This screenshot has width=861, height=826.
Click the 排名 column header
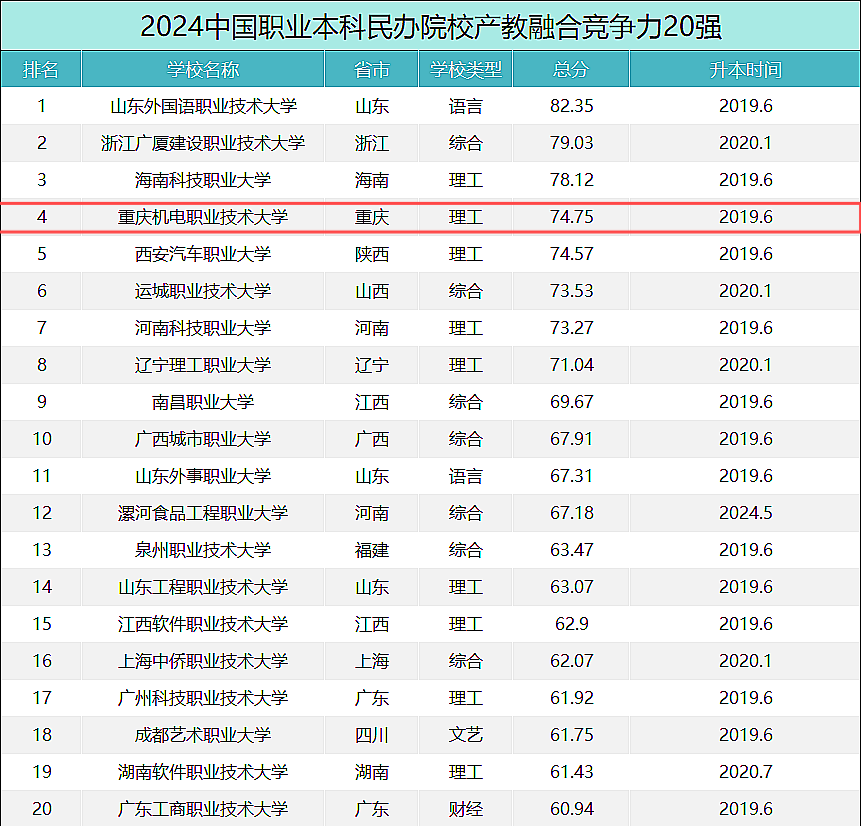point(41,70)
